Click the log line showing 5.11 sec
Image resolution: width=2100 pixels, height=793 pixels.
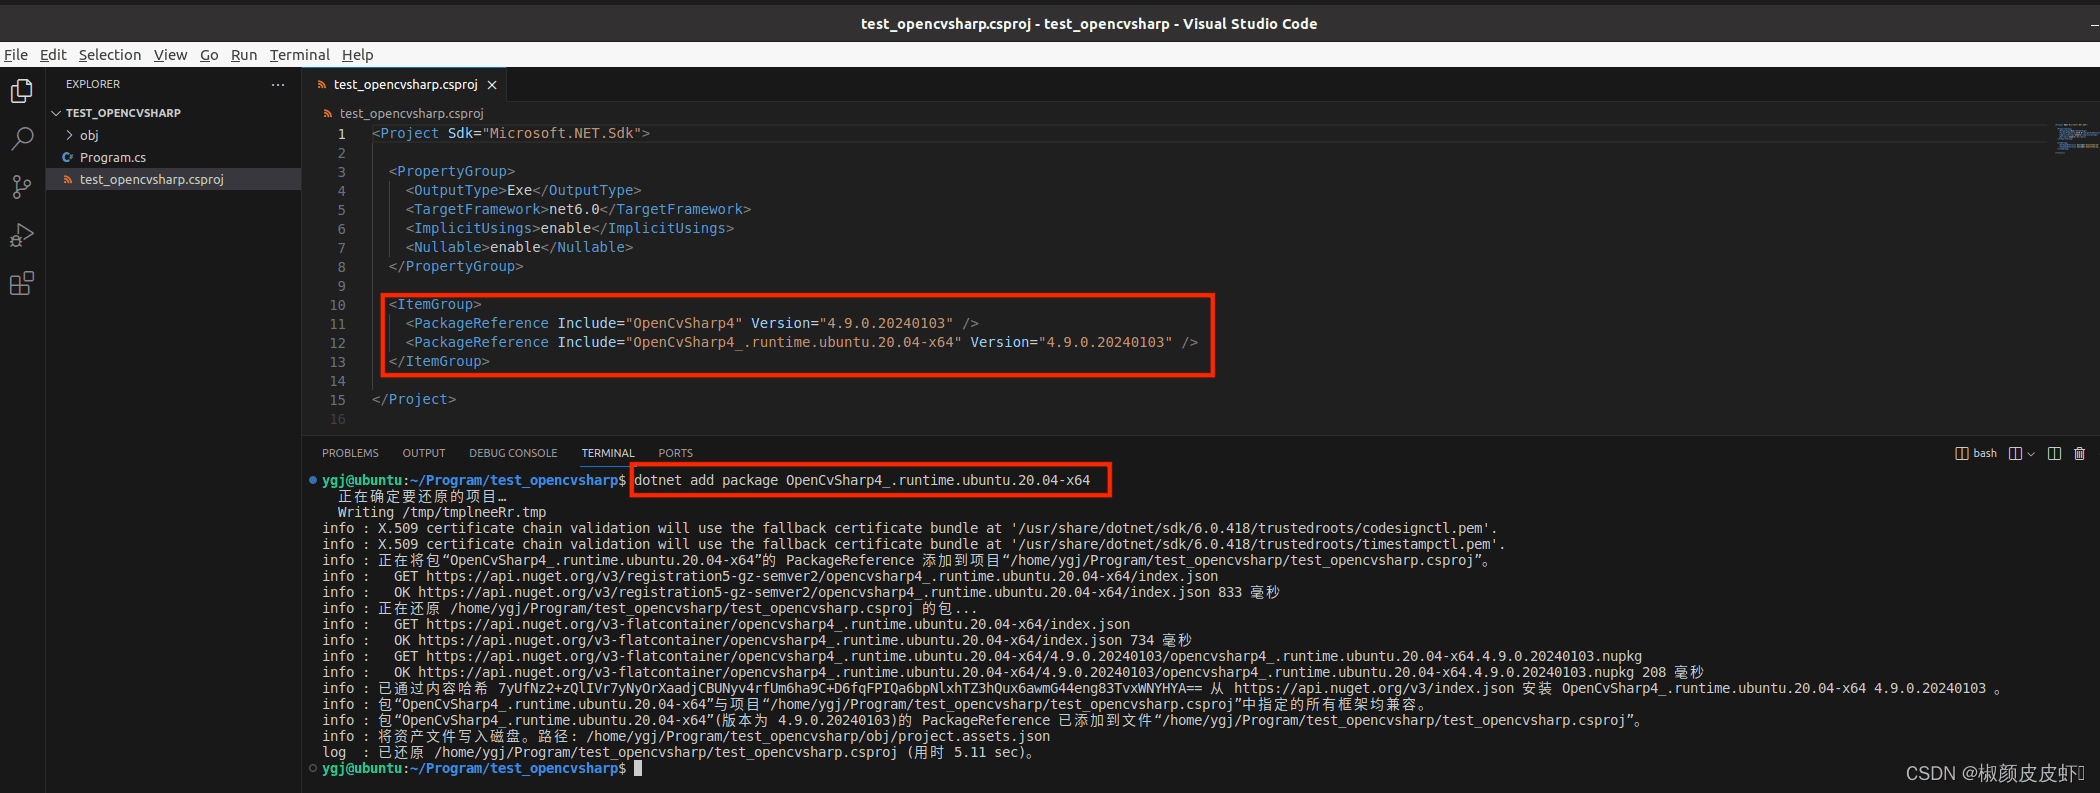click(680, 752)
